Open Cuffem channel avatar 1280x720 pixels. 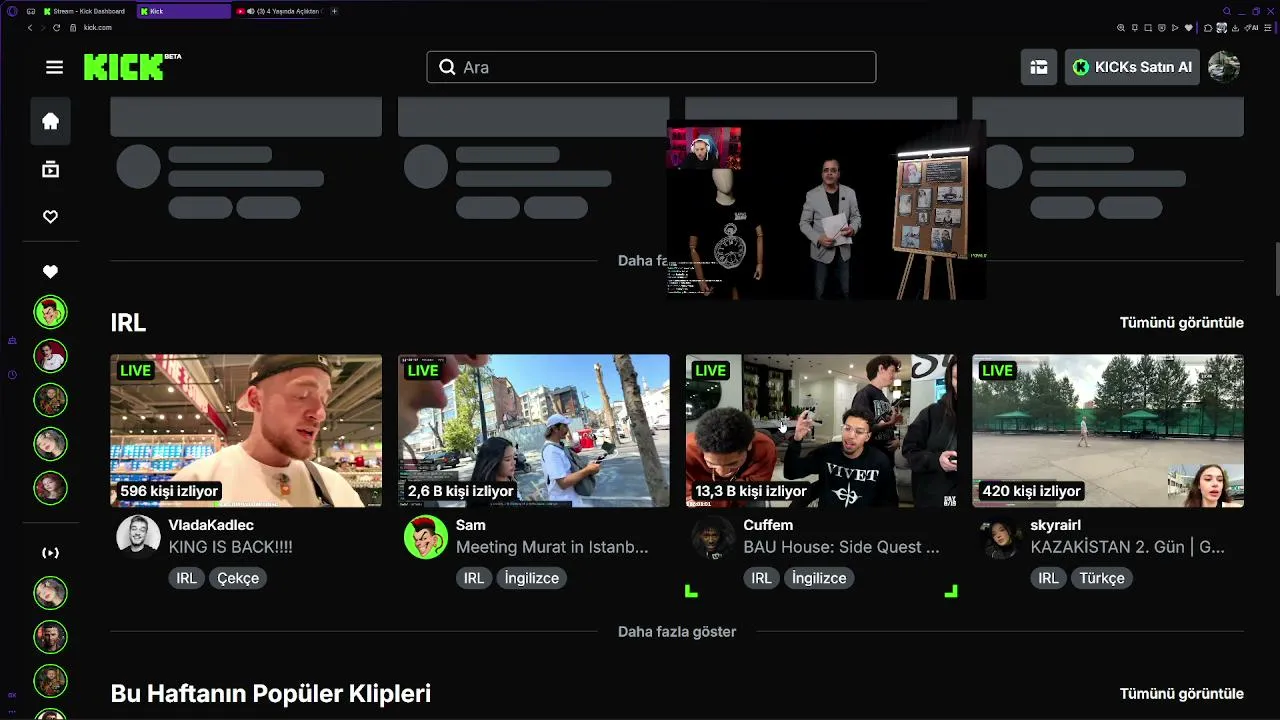[x=712, y=536]
